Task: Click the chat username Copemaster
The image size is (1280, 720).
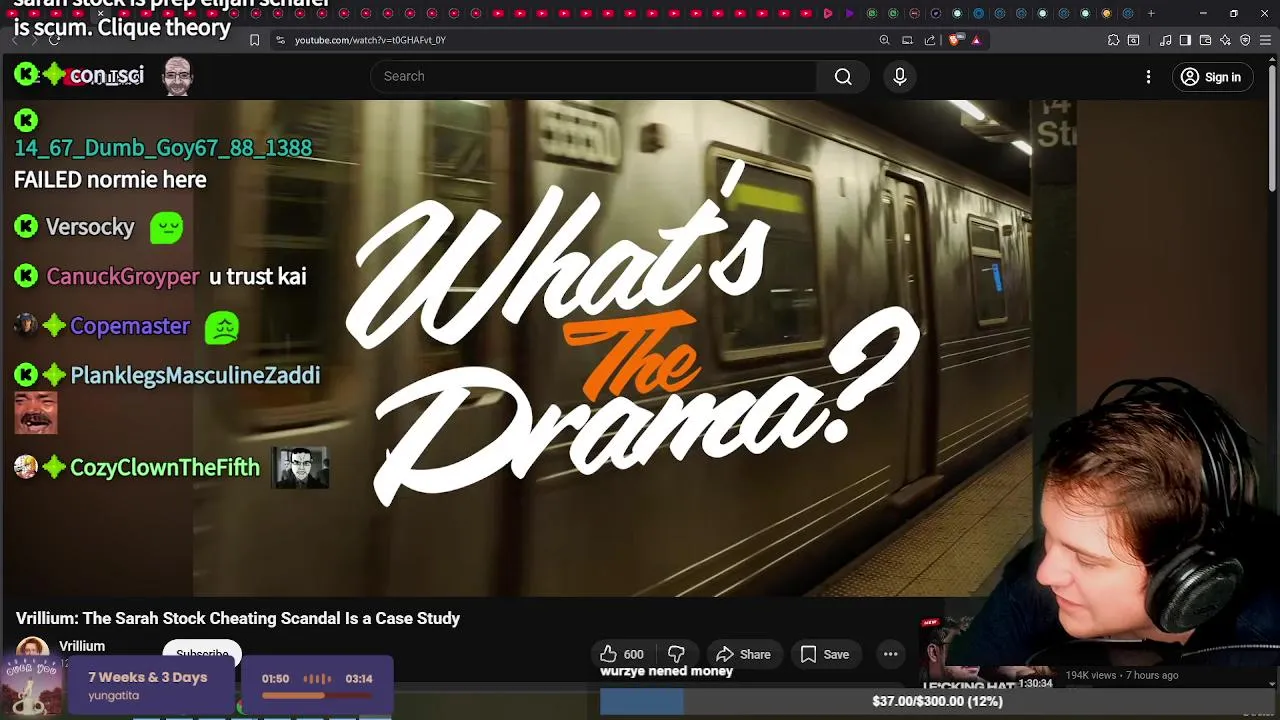Action: (x=130, y=326)
